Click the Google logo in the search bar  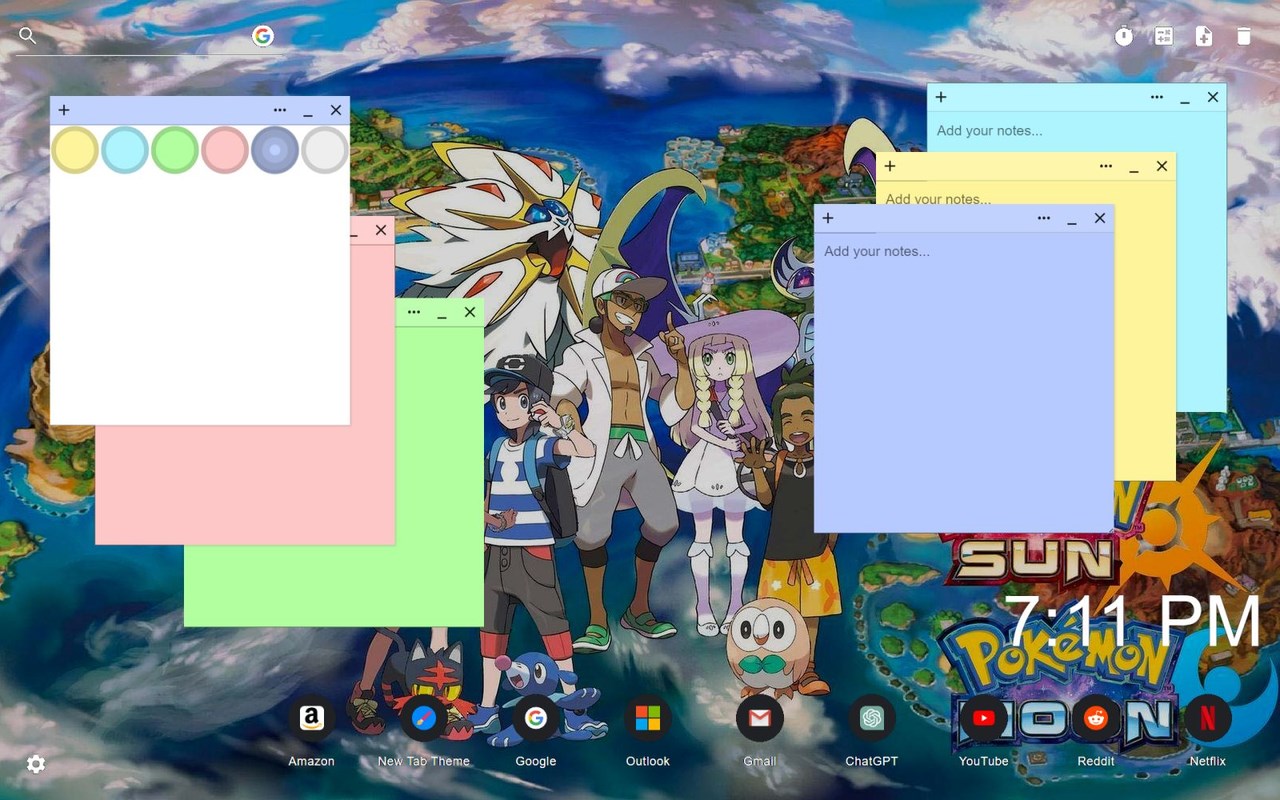coord(263,36)
